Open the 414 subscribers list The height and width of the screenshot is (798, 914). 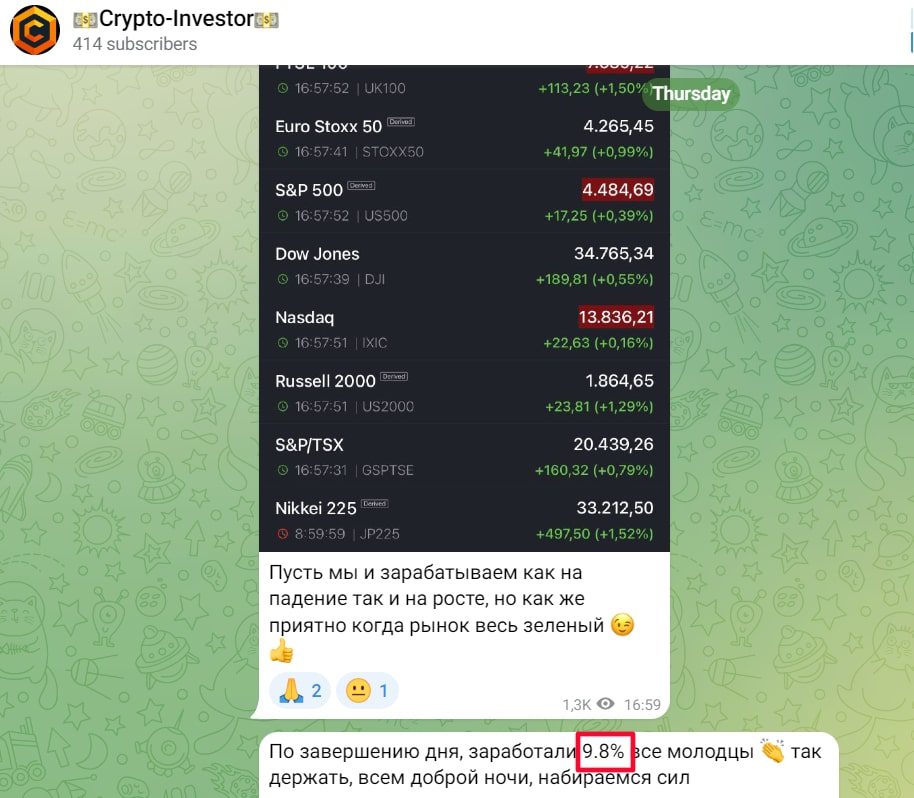[135, 44]
